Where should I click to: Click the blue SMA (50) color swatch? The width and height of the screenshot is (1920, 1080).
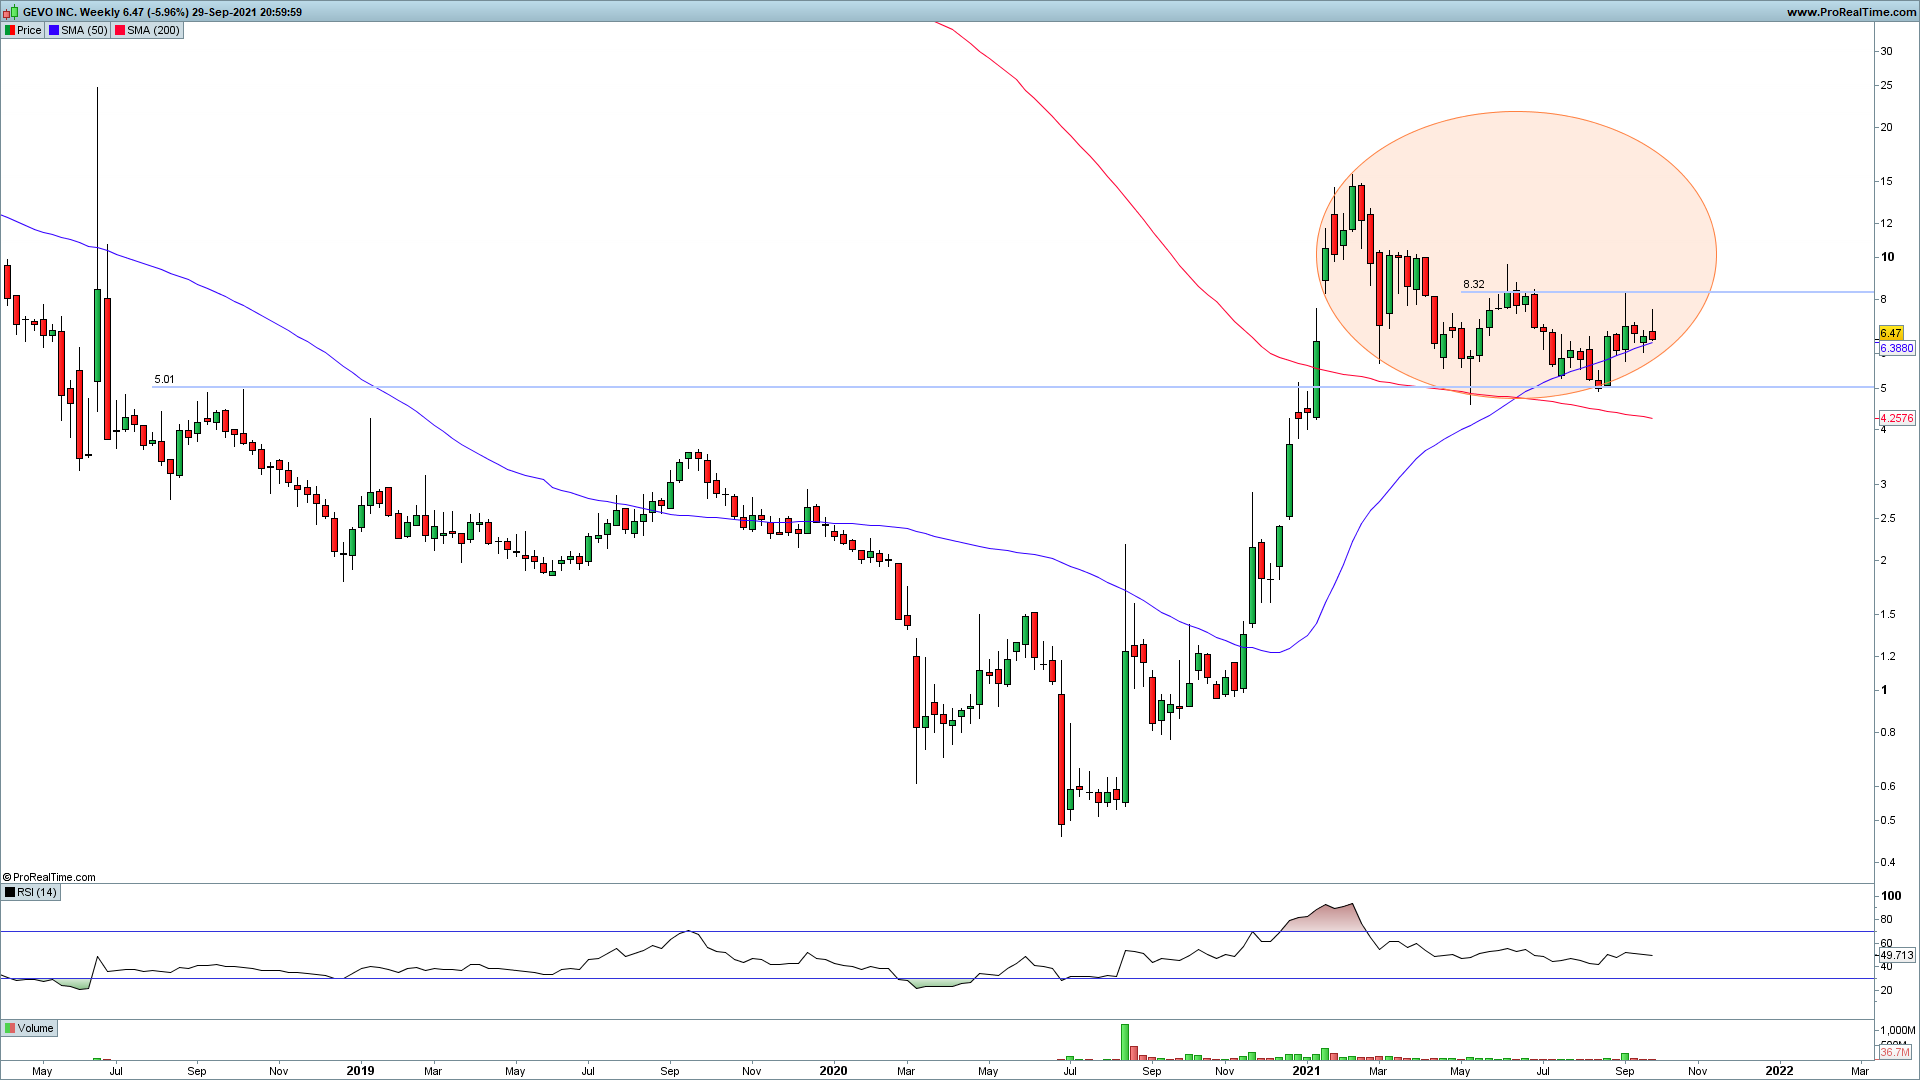coord(54,30)
